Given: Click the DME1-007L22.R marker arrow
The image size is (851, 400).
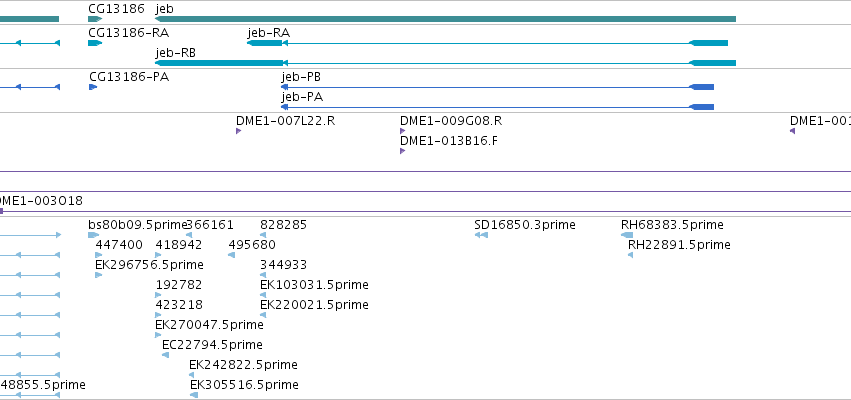Looking at the screenshot, I should (x=238, y=131).
